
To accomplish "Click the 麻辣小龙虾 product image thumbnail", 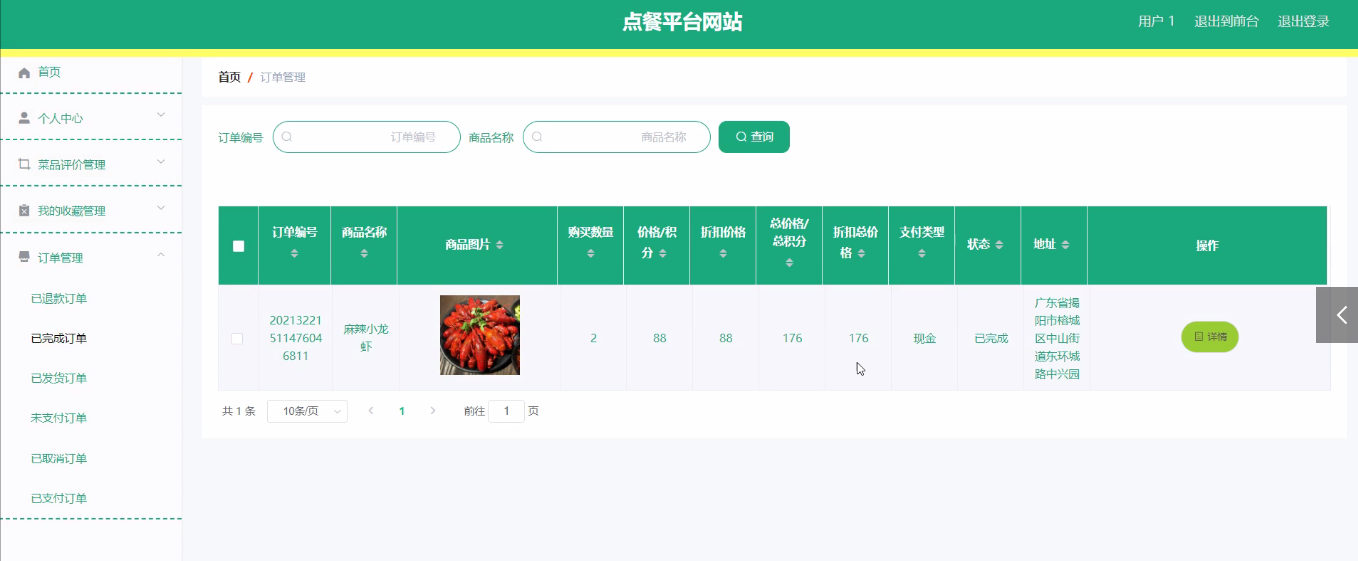I will 480,335.
